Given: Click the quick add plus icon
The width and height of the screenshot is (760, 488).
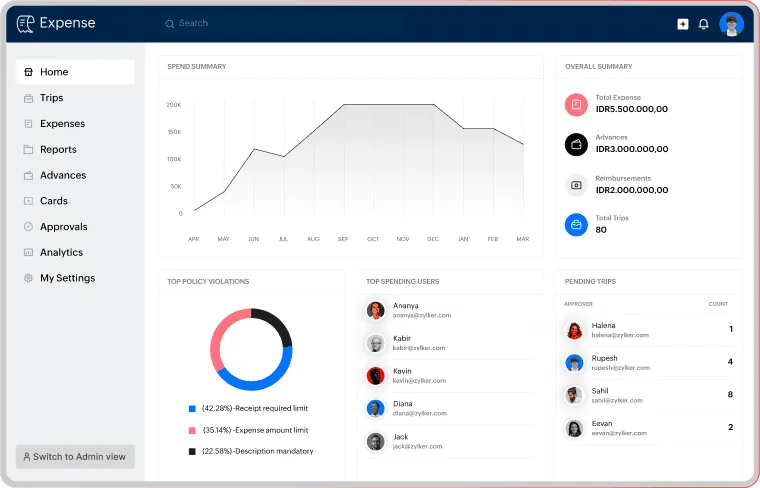Looking at the screenshot, I should coord(682,24).
